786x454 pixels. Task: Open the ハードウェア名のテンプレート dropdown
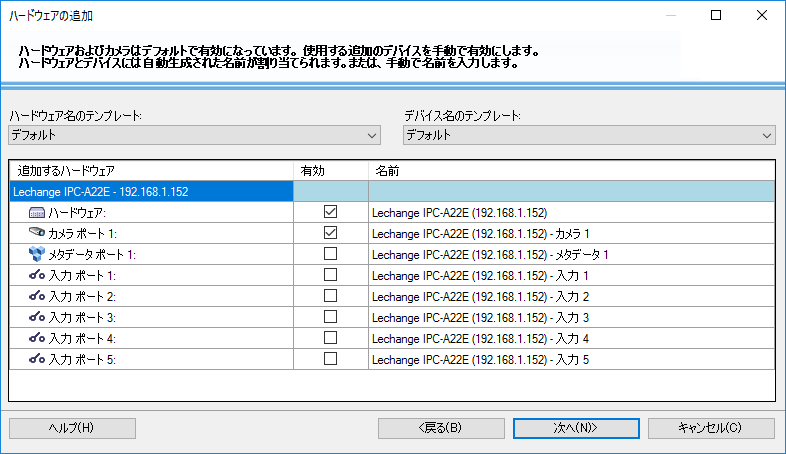[x=194, y=135]
